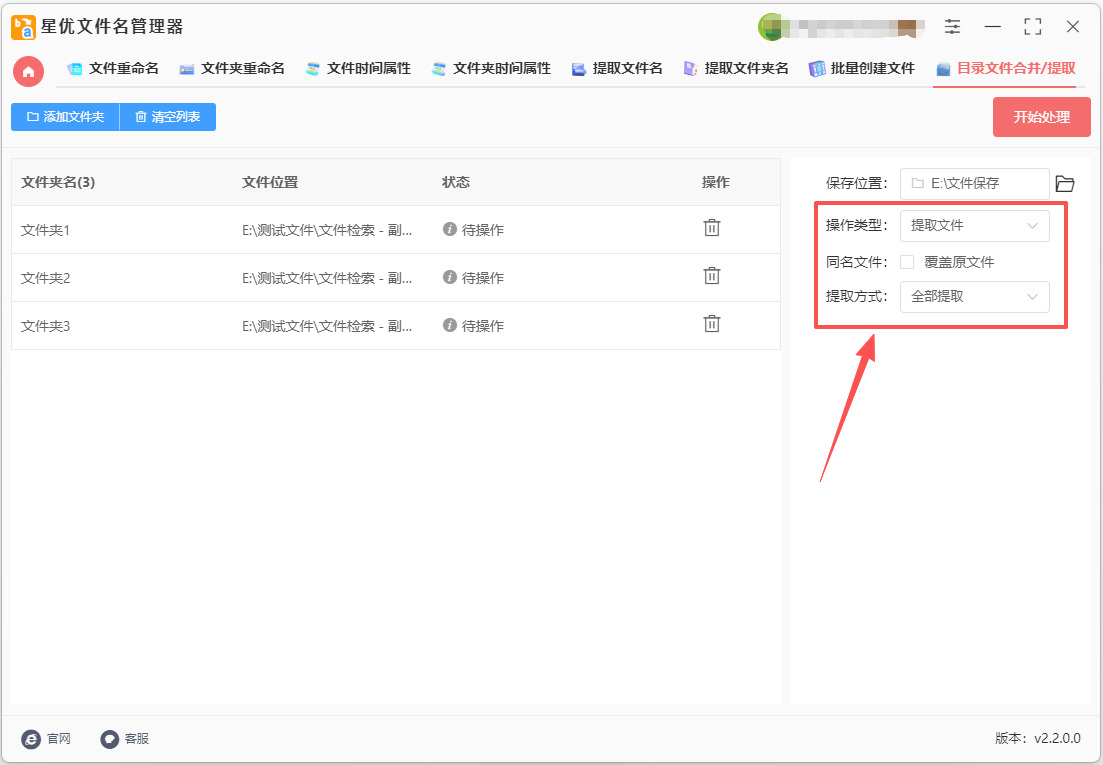The image size is (1103, 765).
Task: Click the 保存位置 path field
Action: pos(974,184)
